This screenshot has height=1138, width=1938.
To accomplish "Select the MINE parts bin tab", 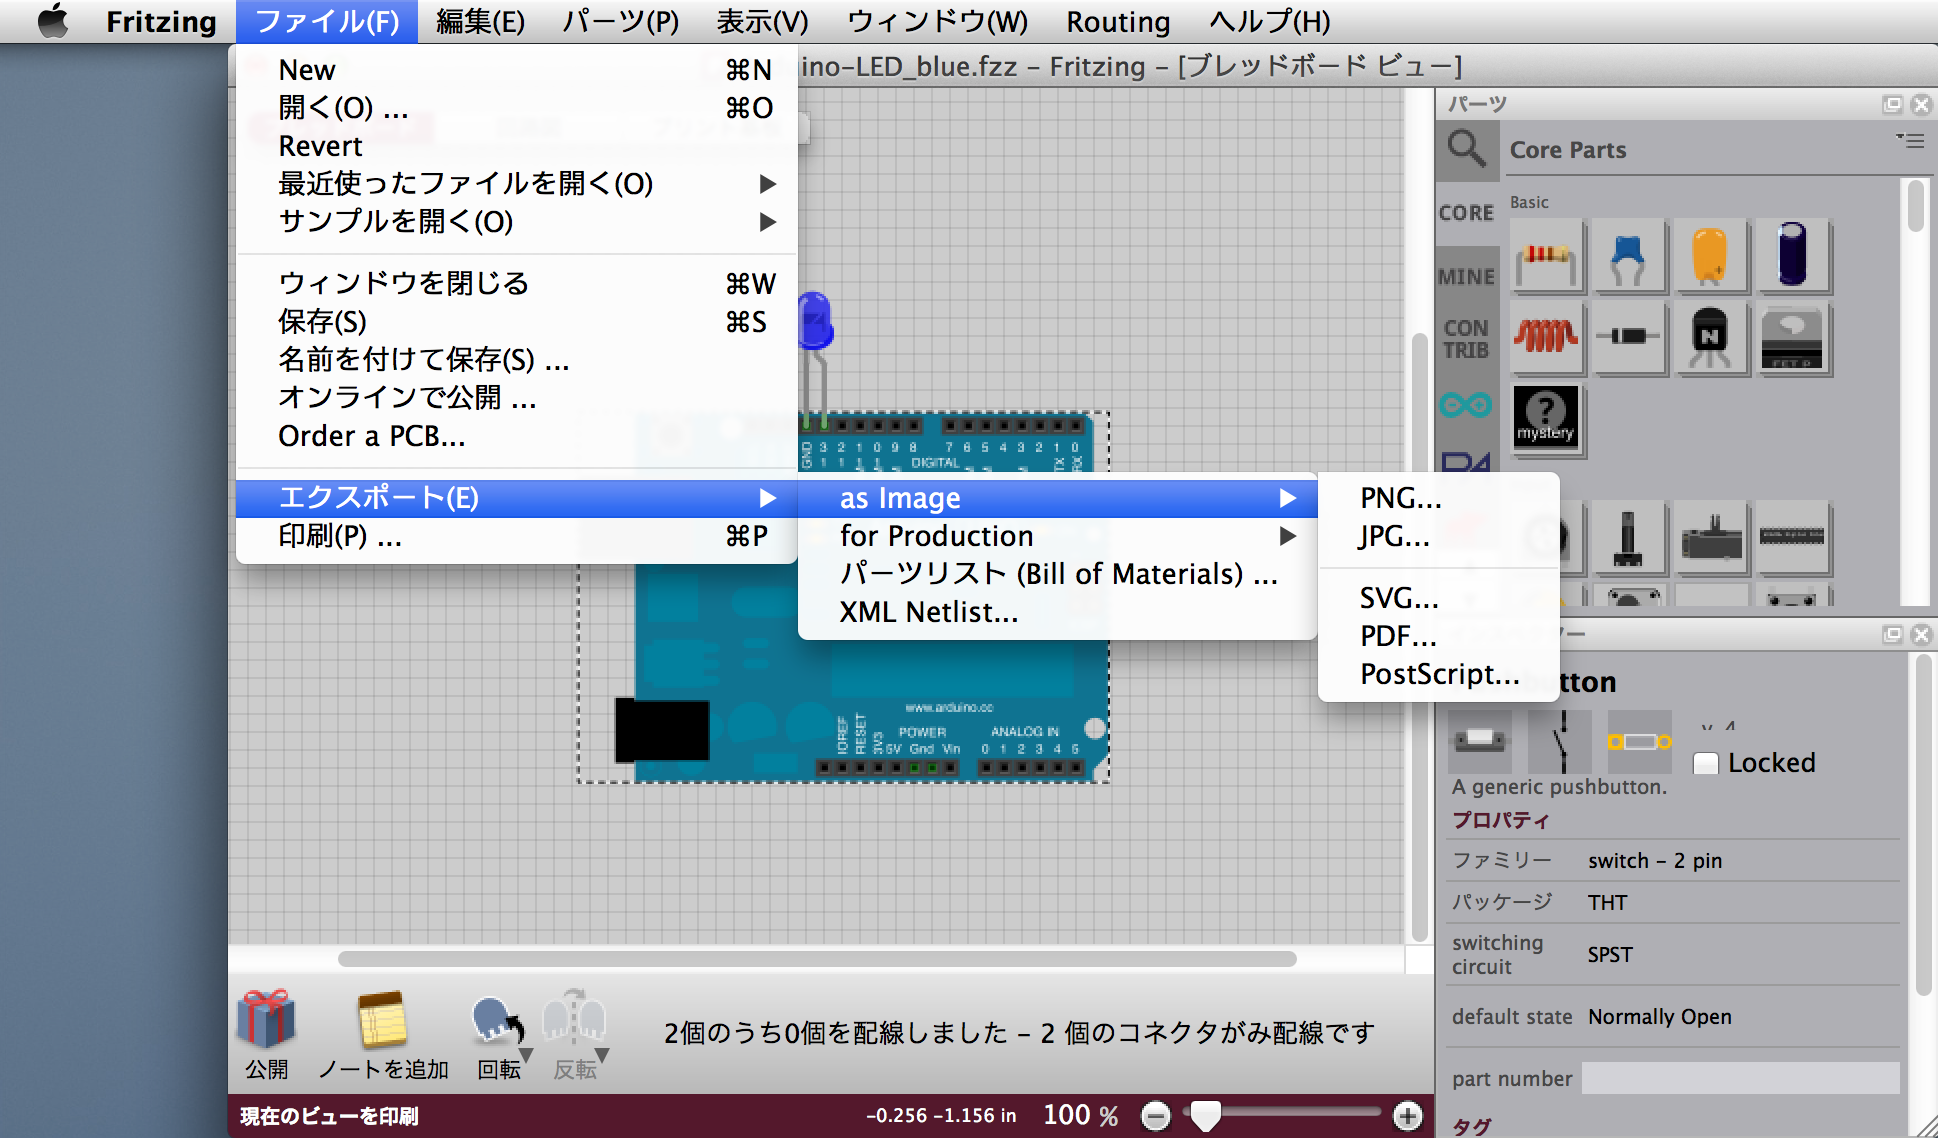I will click(x=1466, y=277).
